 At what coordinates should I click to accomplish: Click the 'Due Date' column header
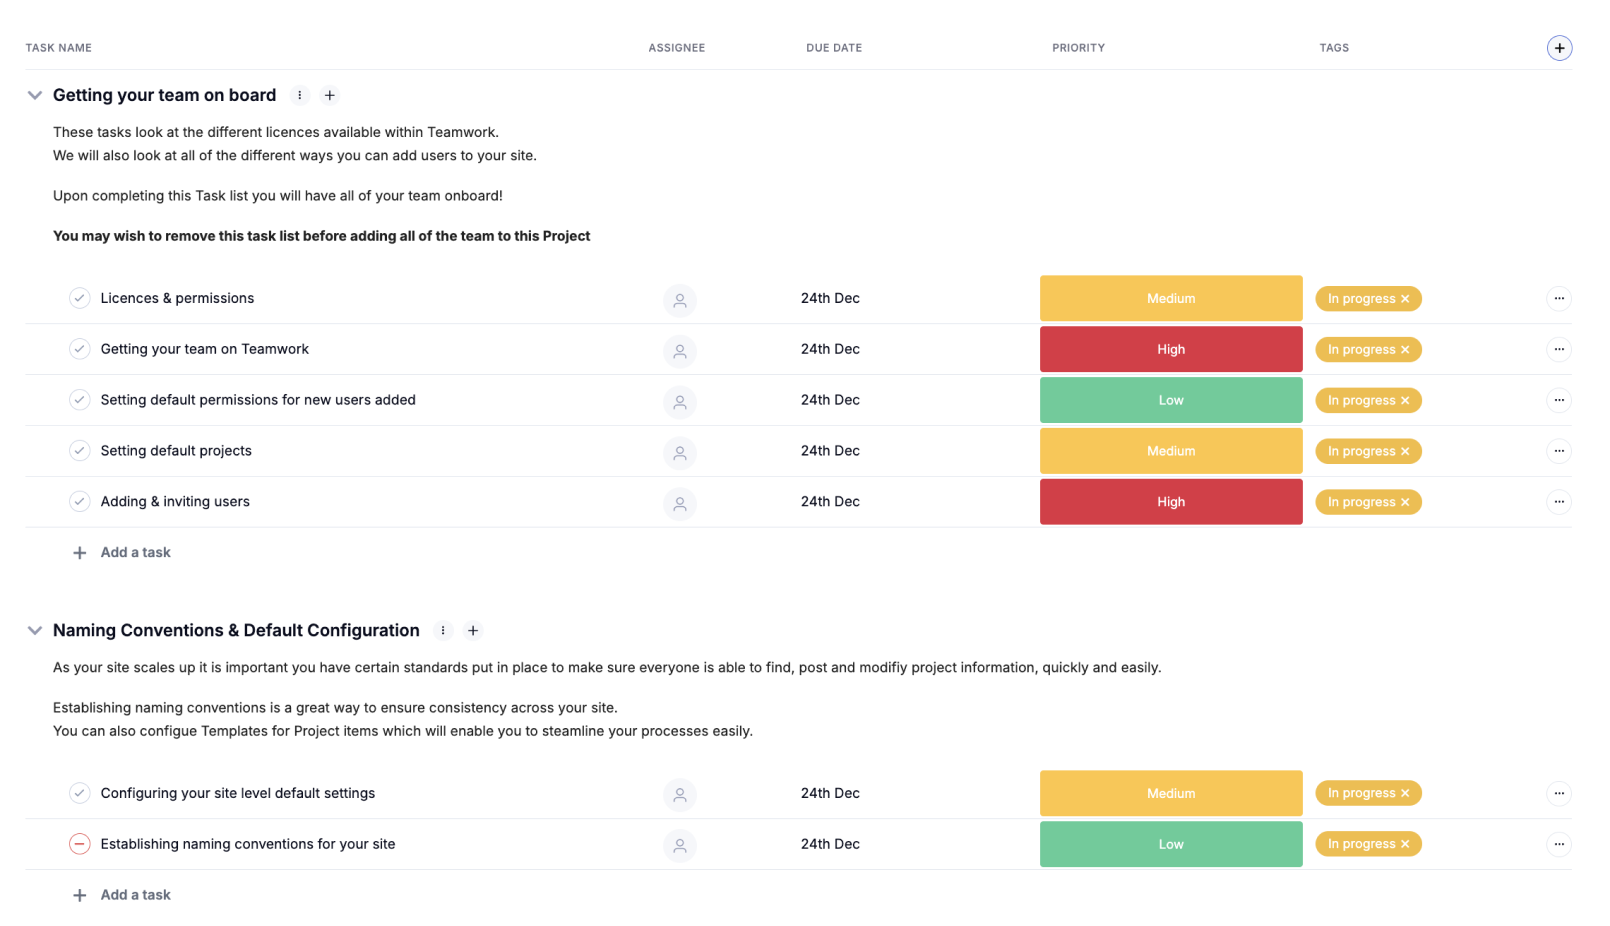click(834, 48)
